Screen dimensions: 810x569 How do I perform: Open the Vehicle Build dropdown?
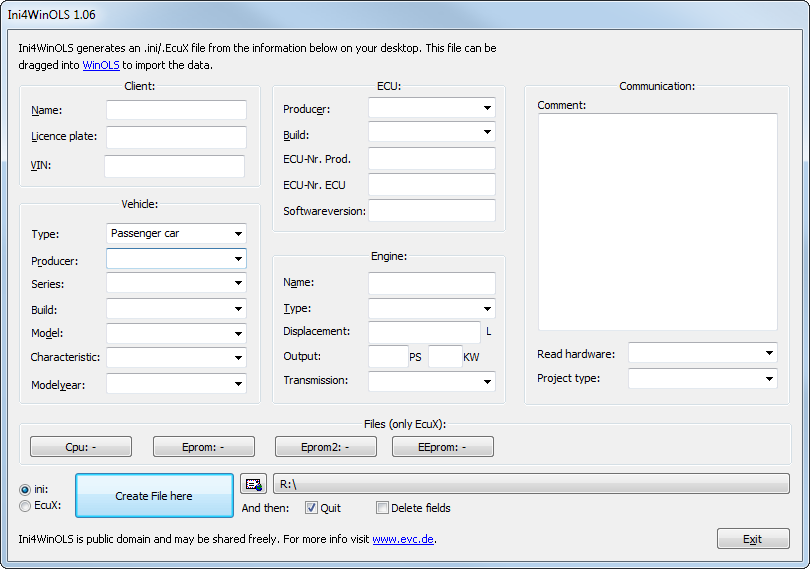(176, 309)
